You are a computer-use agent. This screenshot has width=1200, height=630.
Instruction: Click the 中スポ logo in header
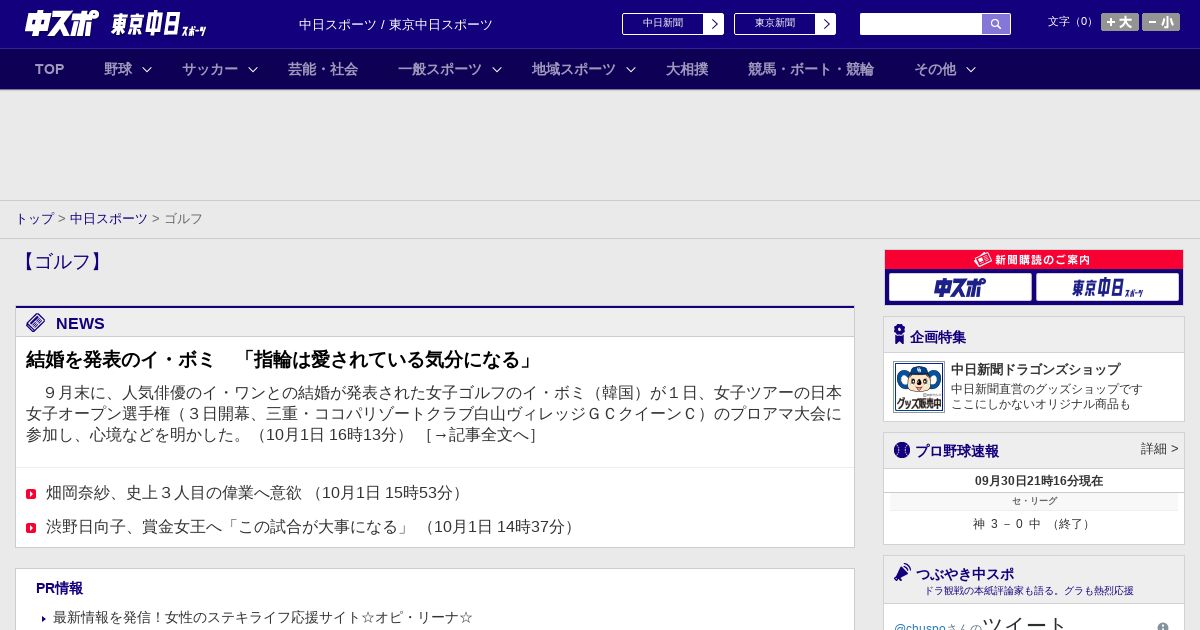[61, 23]
